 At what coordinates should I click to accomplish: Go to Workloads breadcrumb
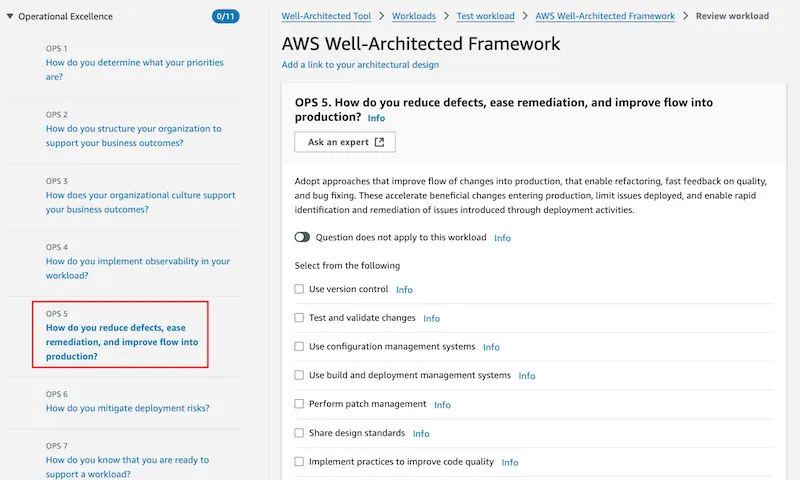(414, 16)
